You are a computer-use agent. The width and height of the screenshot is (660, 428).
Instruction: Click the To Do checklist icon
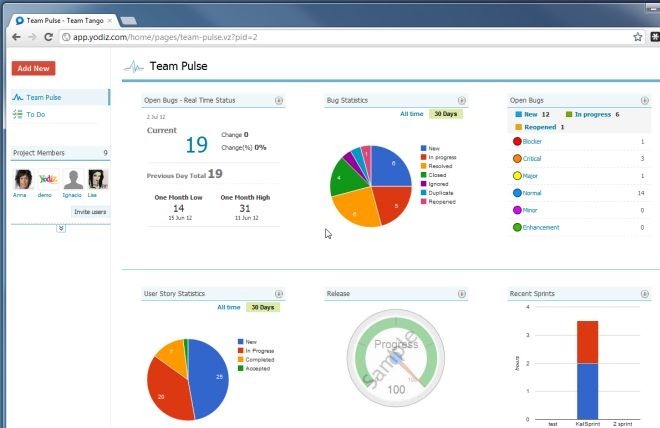(x=18, y=114)
